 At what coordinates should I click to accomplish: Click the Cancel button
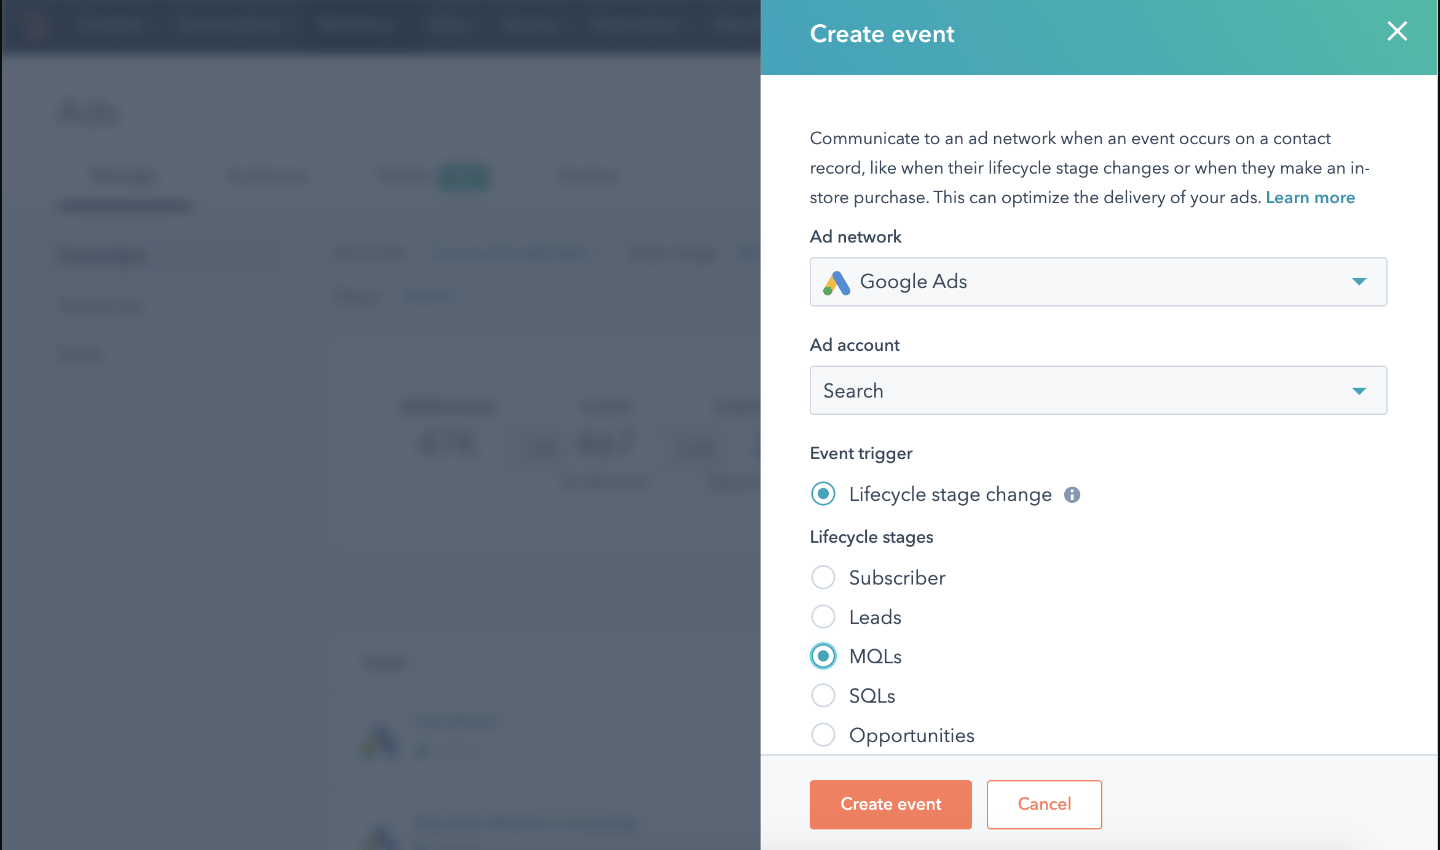(x=1044, y=804)
